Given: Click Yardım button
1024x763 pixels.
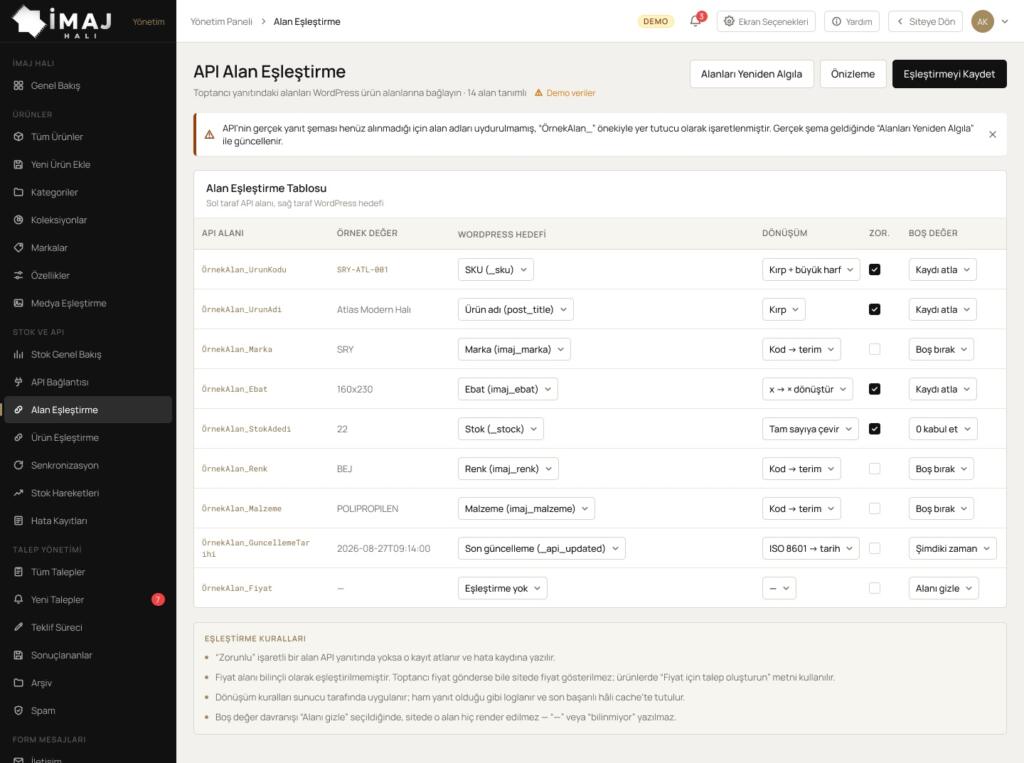Looking at the screenshot, I should point(852,22).
